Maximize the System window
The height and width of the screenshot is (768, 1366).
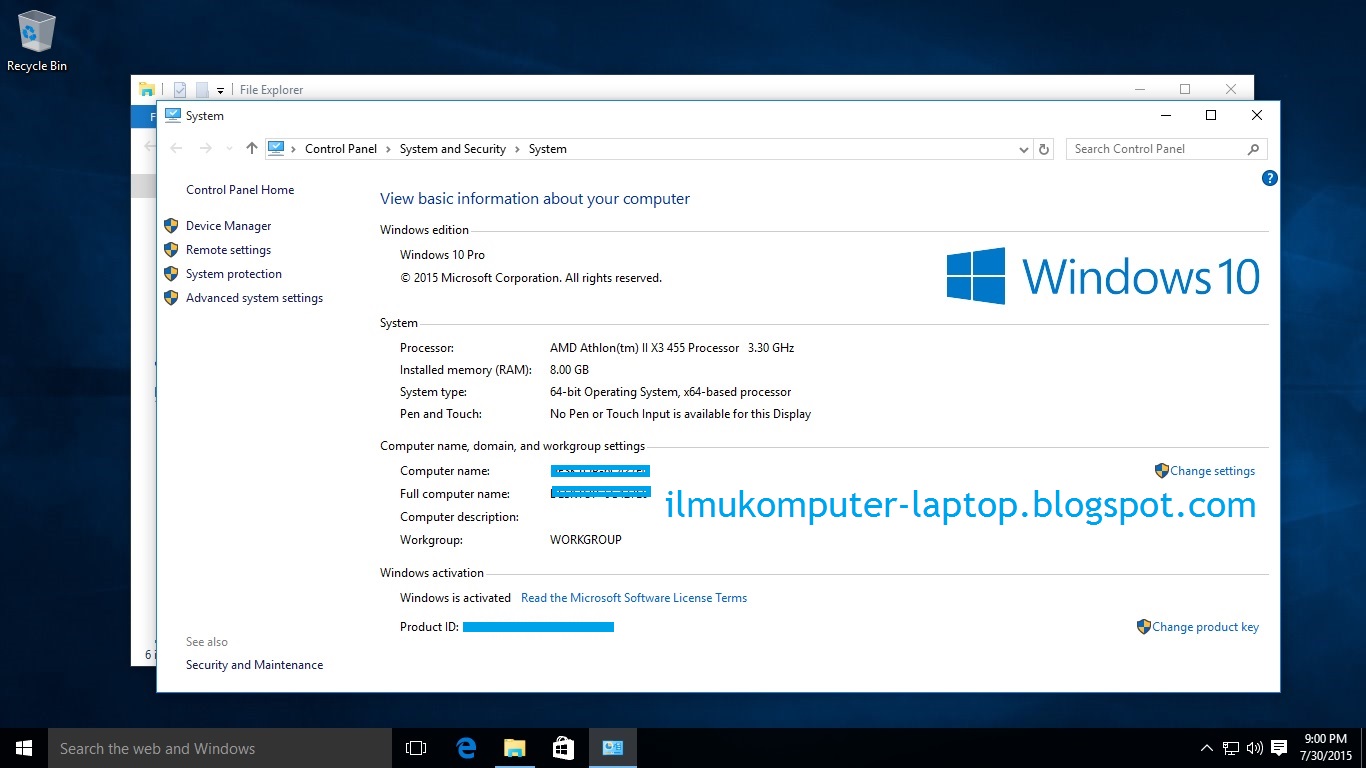click(x=1211, y=115)
